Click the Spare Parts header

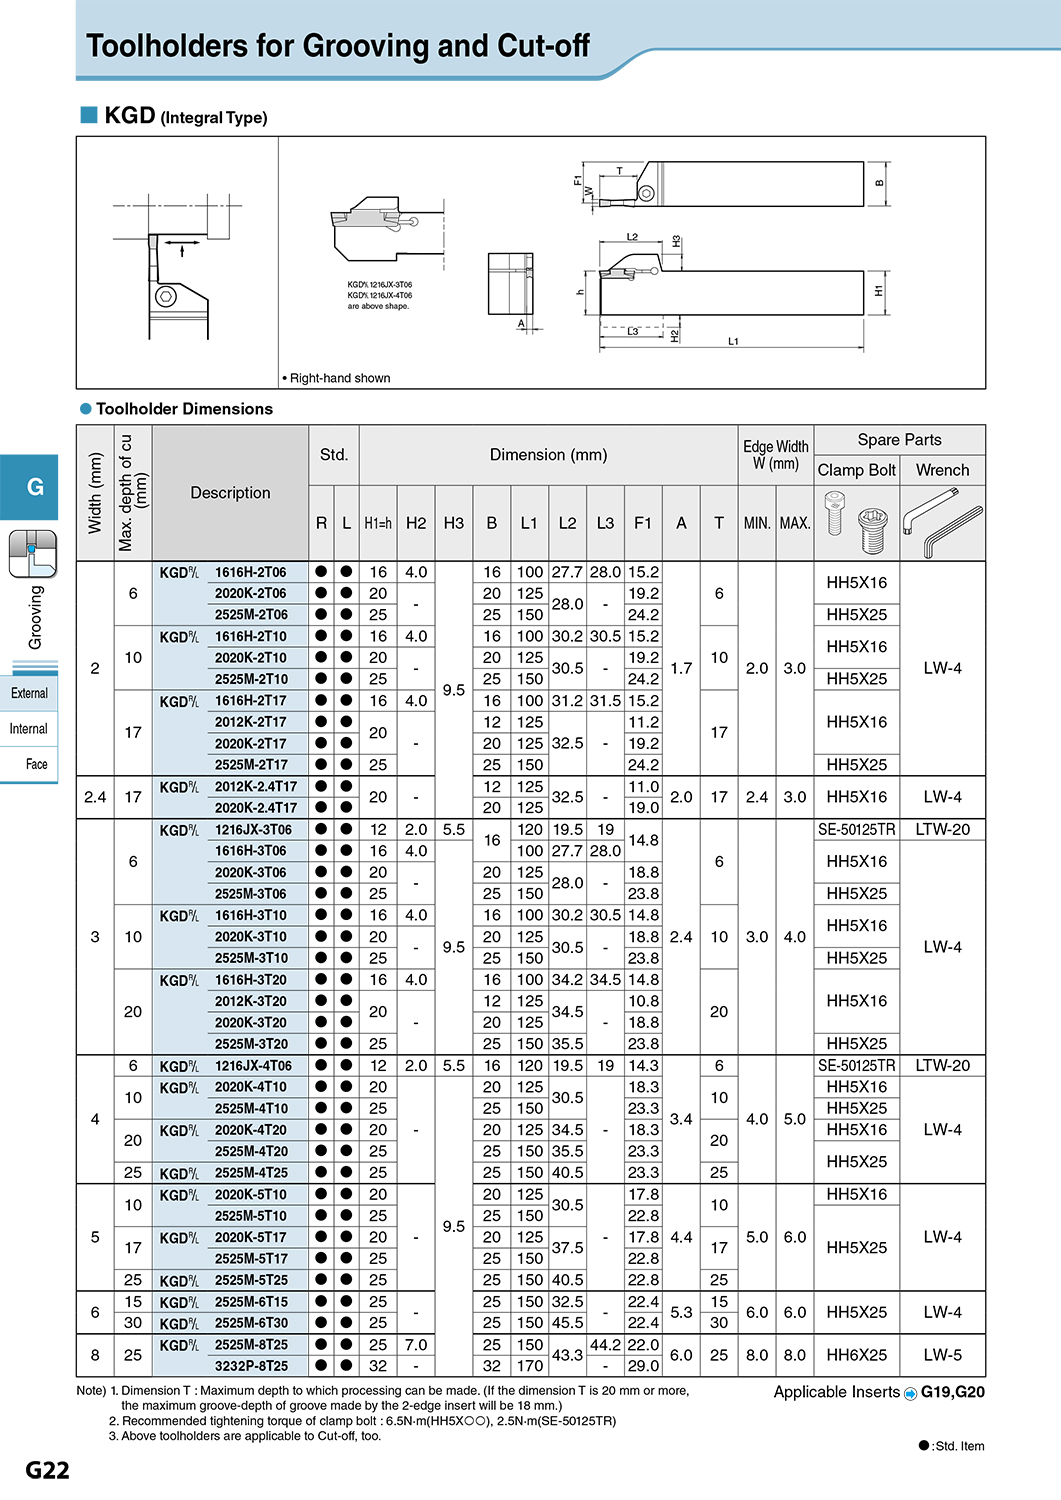tap(899, 440)
